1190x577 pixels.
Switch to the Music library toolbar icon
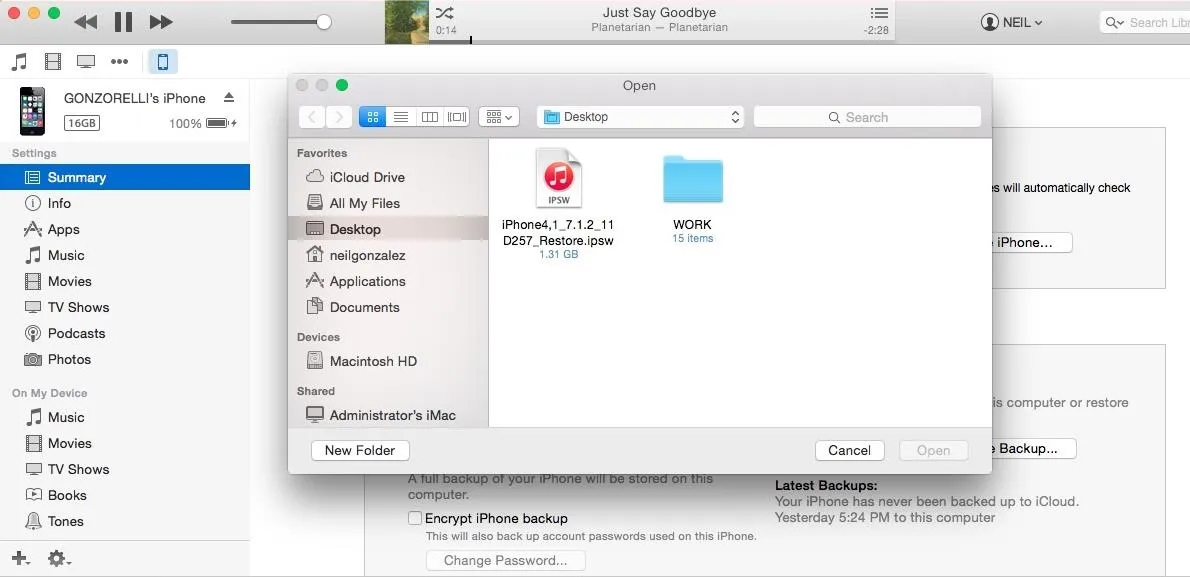pos(20,61)
